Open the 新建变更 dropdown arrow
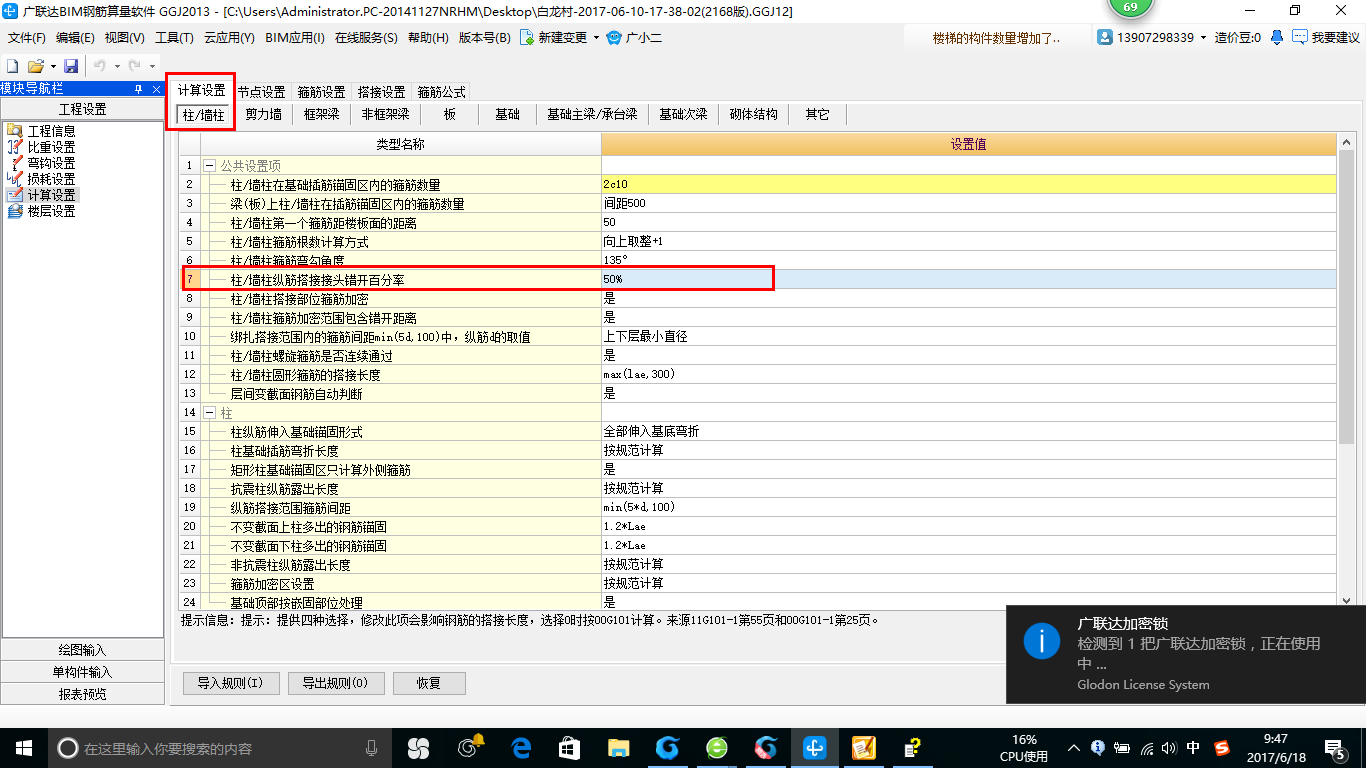 coord(596,38)
